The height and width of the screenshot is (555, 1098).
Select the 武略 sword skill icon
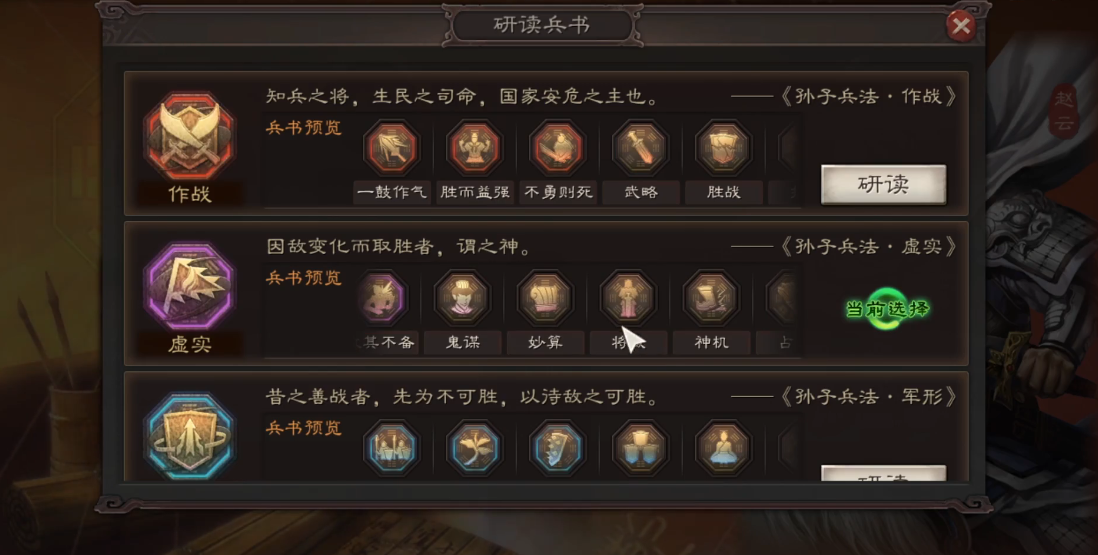640,148
